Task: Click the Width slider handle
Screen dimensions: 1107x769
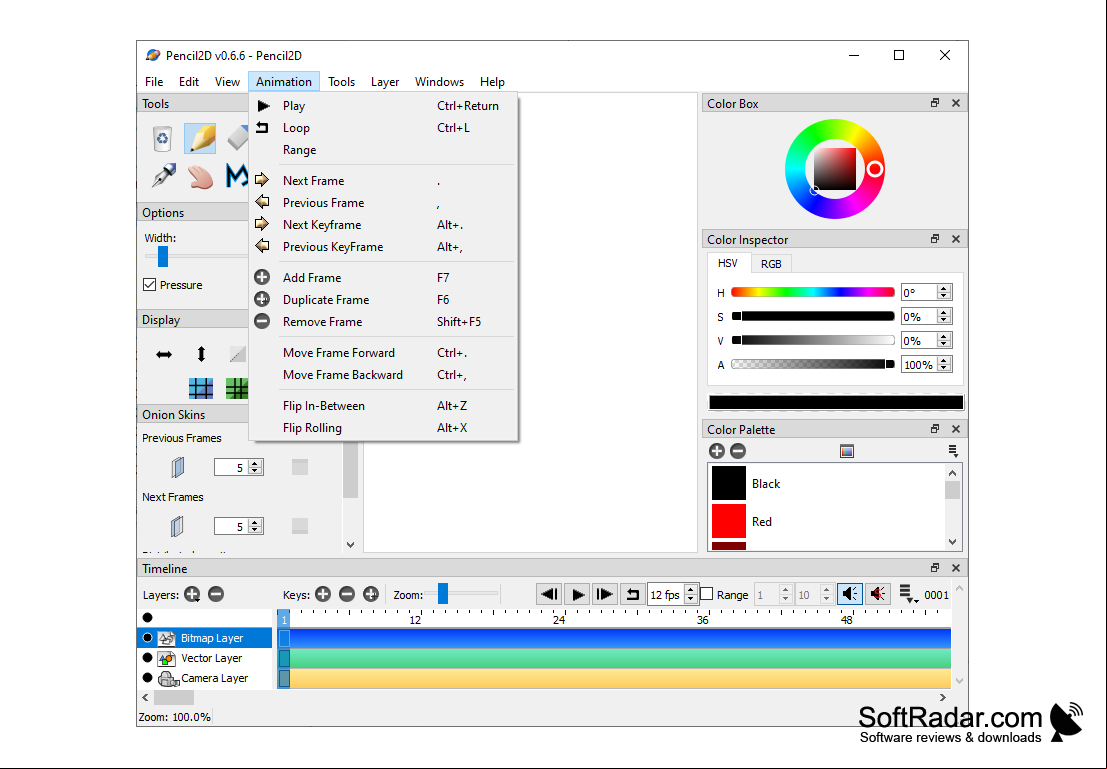Action: [163, 256]
